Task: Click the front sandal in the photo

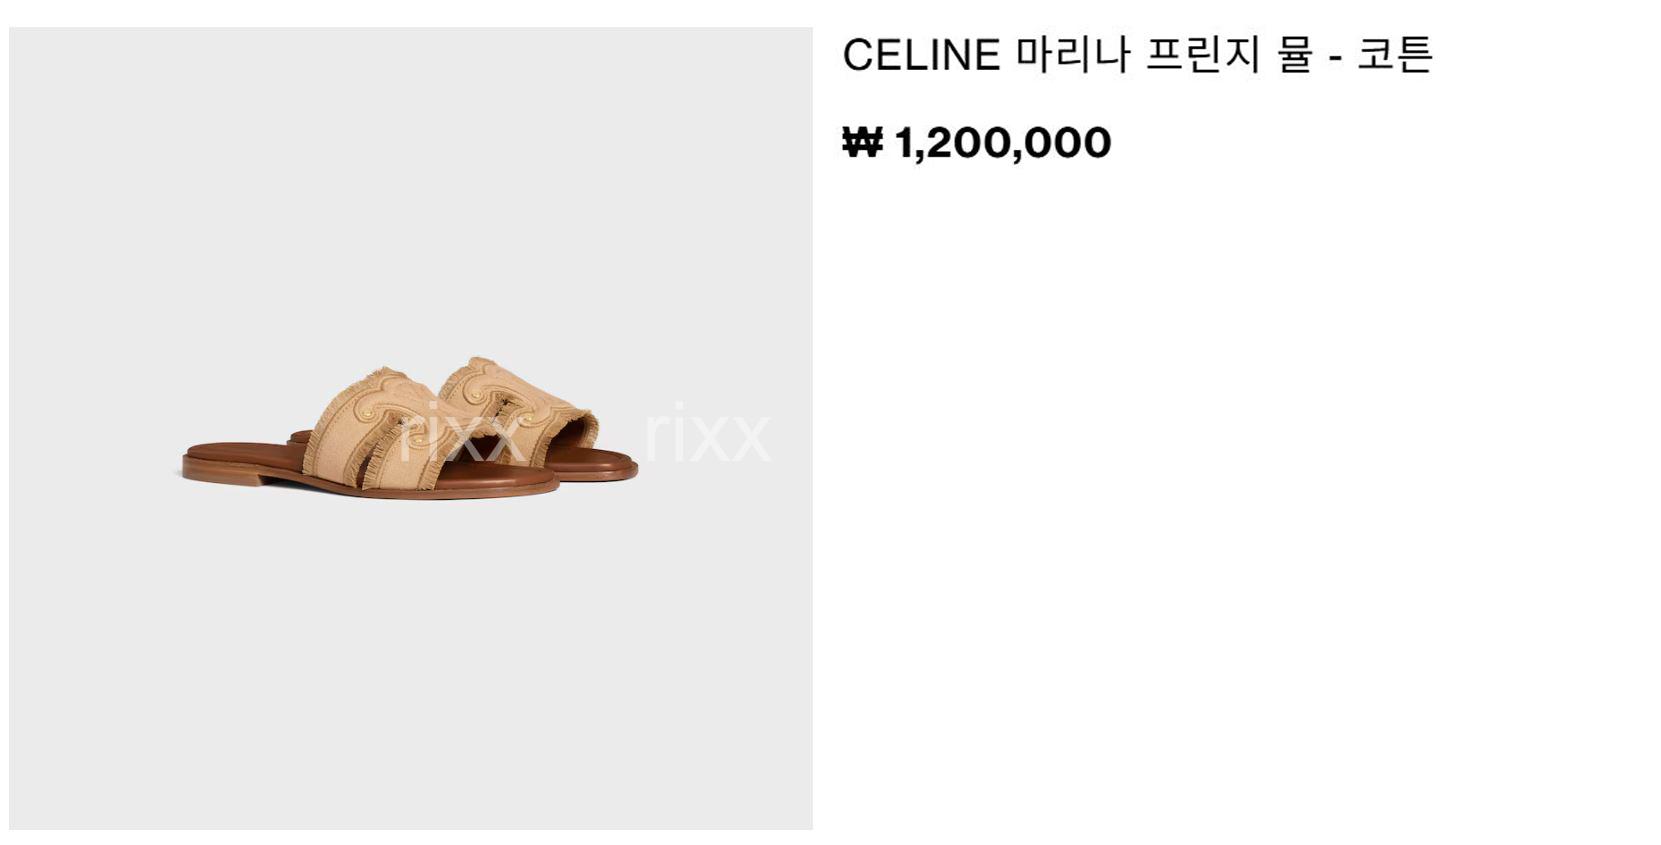Action: (370, 435)
